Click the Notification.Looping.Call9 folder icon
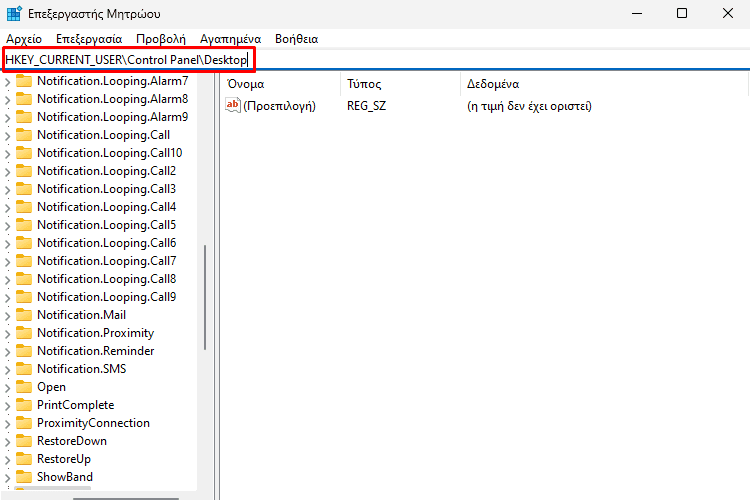Screen dimensions: 750x500 (24, 297)
